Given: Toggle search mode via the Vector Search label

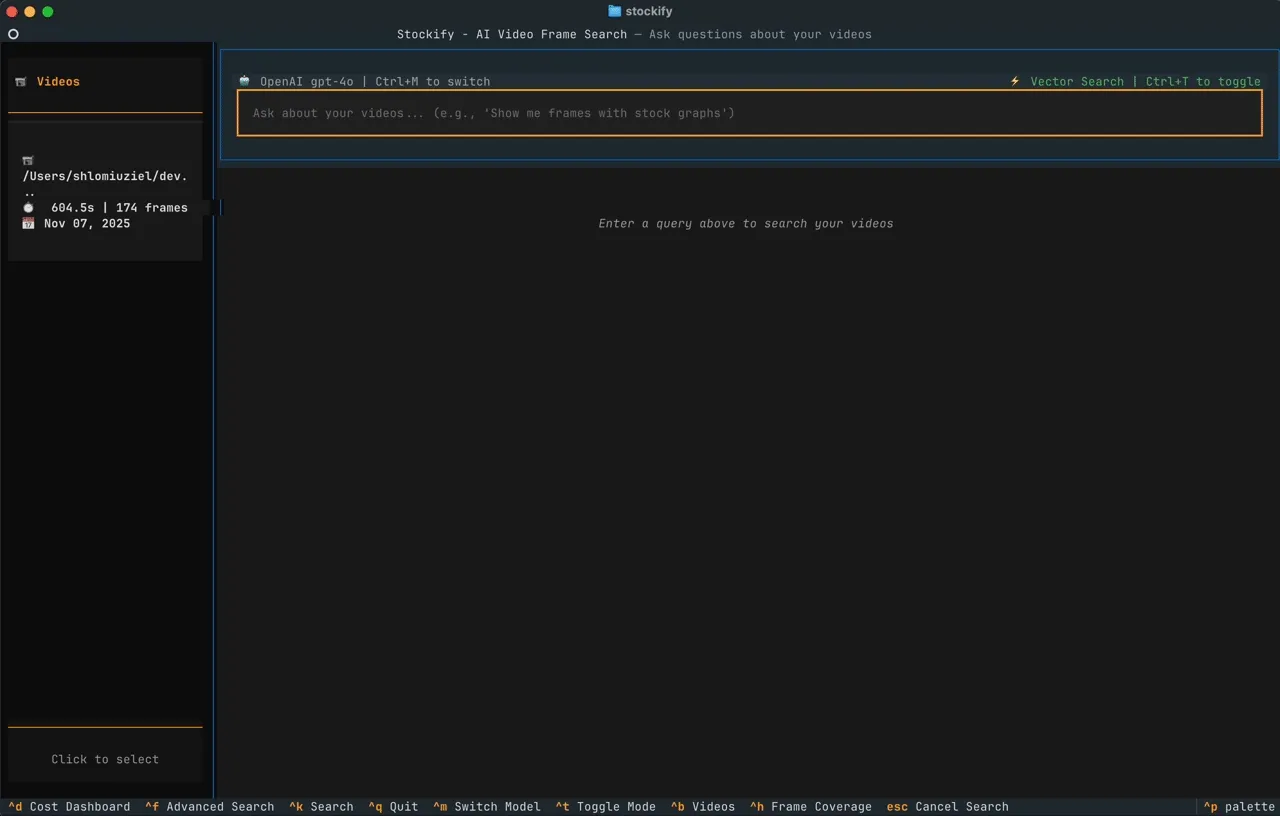Looking at the screenshot, I should 1077,81.
